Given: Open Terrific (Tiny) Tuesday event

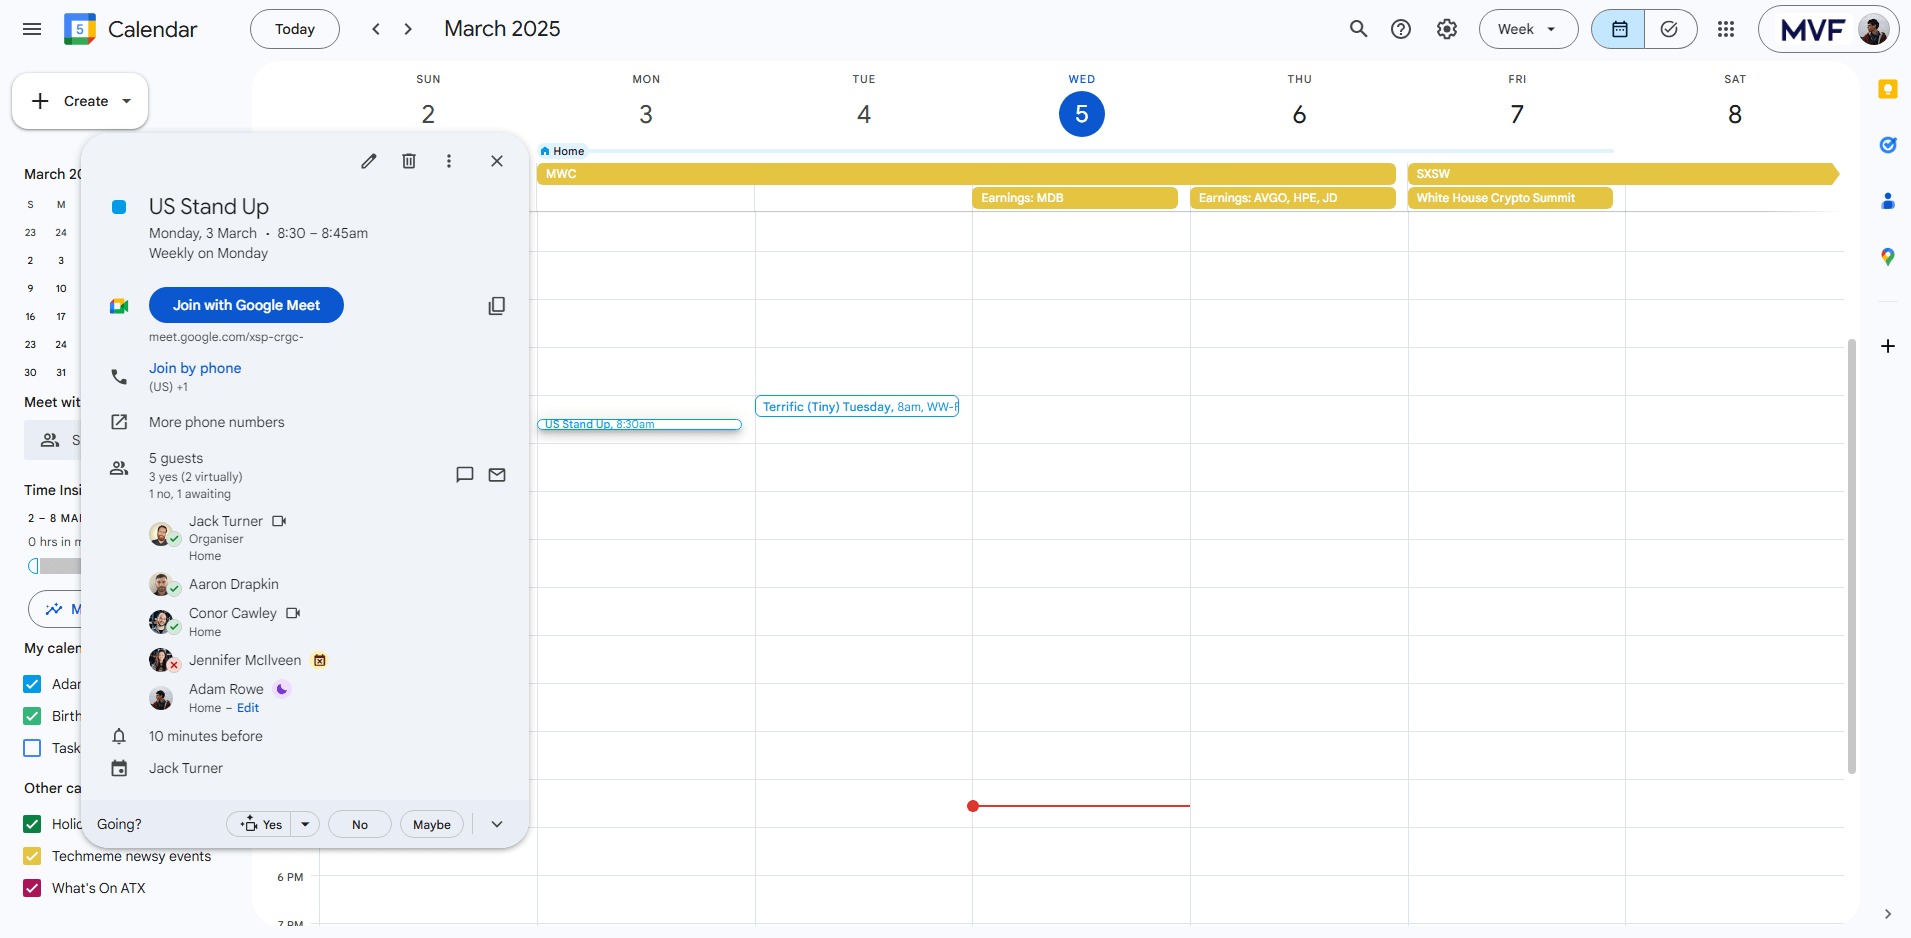Looking at the screenshot, I should [x=857, y=407].
